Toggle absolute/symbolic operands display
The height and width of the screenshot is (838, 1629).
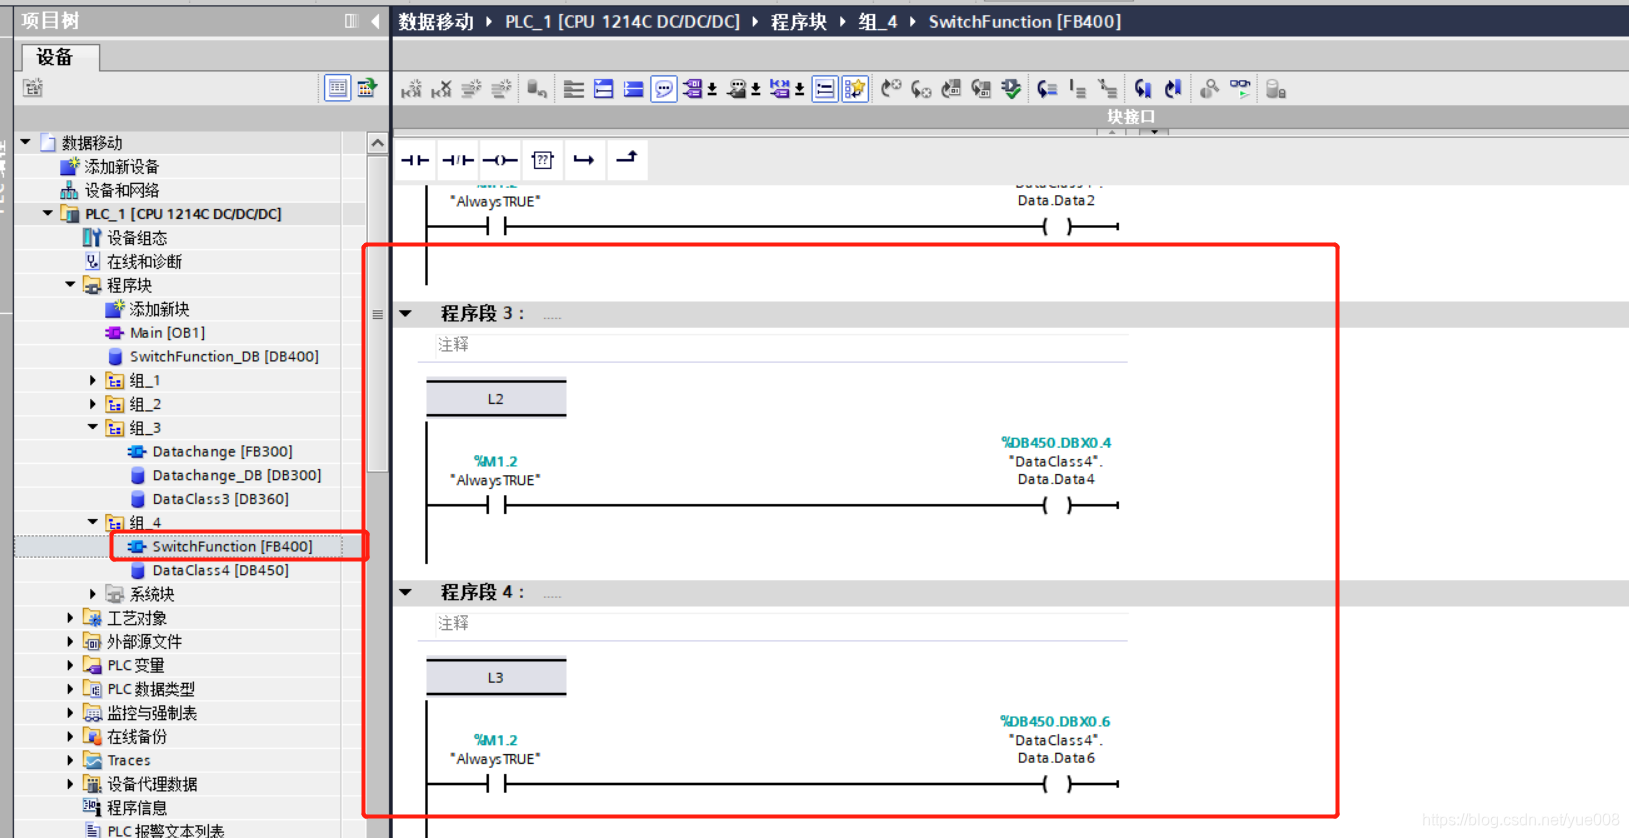tap(693, 90)
